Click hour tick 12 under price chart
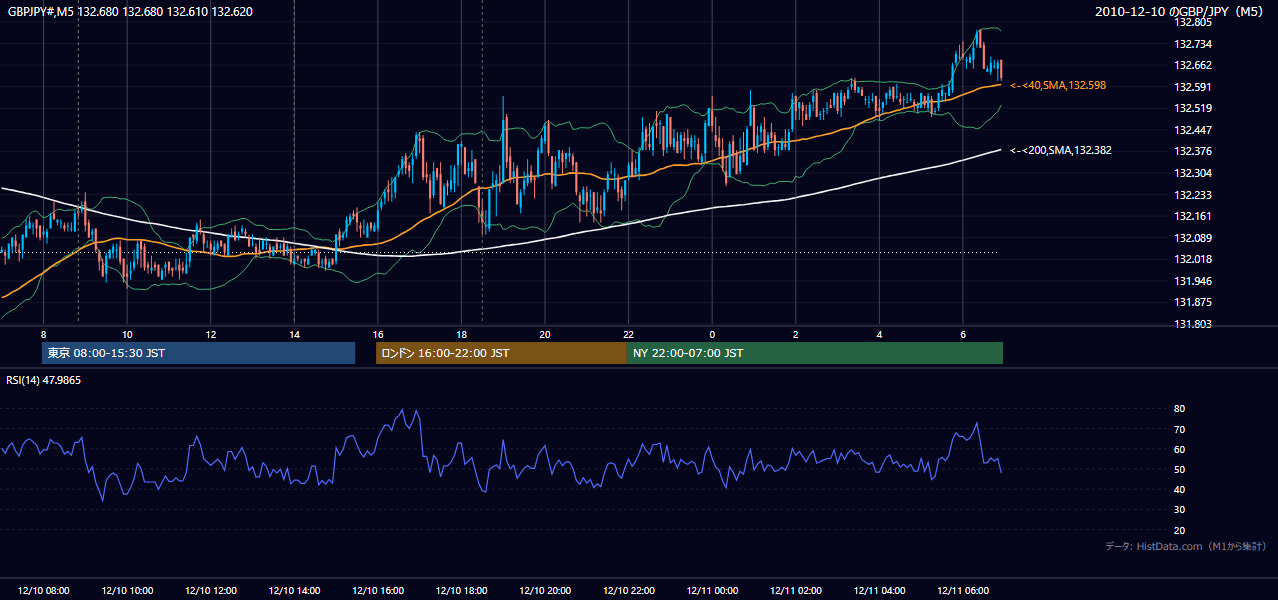The width and height of the screenshot is (1278, 600). pyautogui.click(x=210, y=334)
